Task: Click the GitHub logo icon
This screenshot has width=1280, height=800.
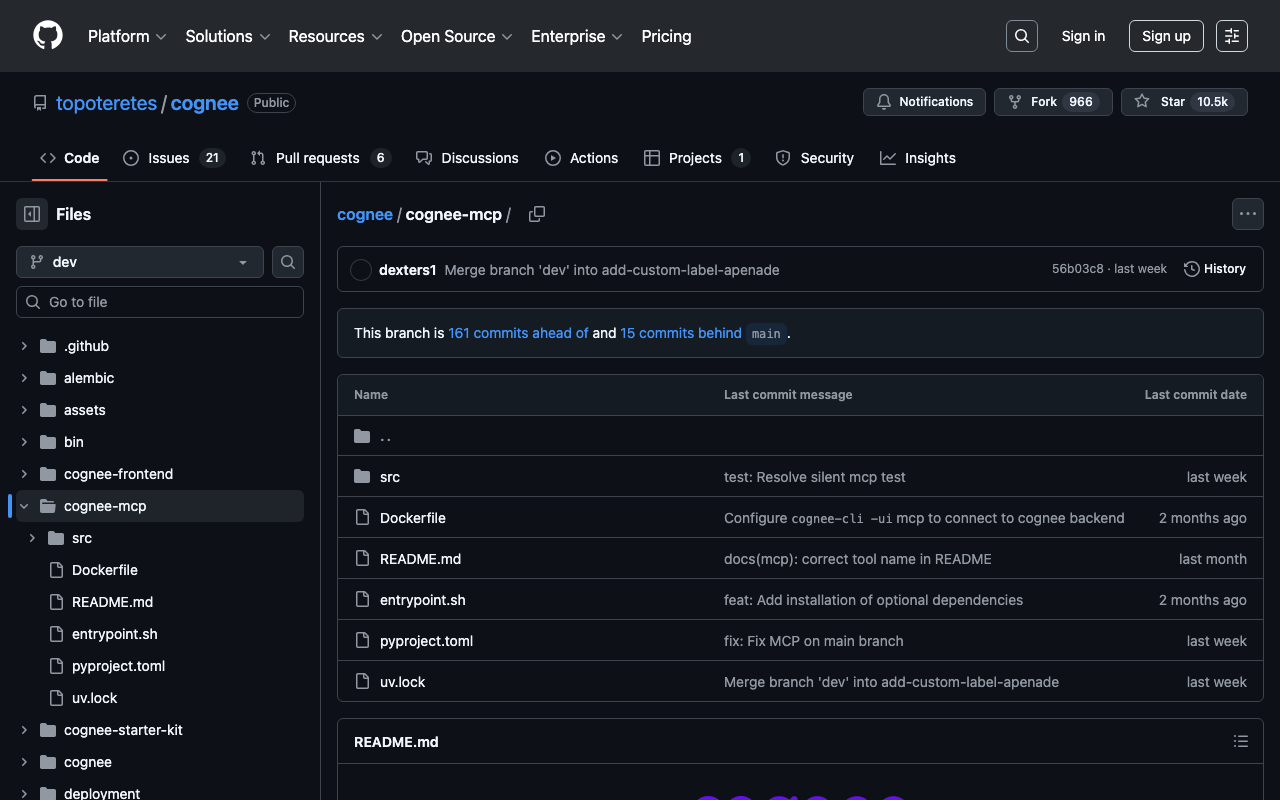Action: pos(48,36)
